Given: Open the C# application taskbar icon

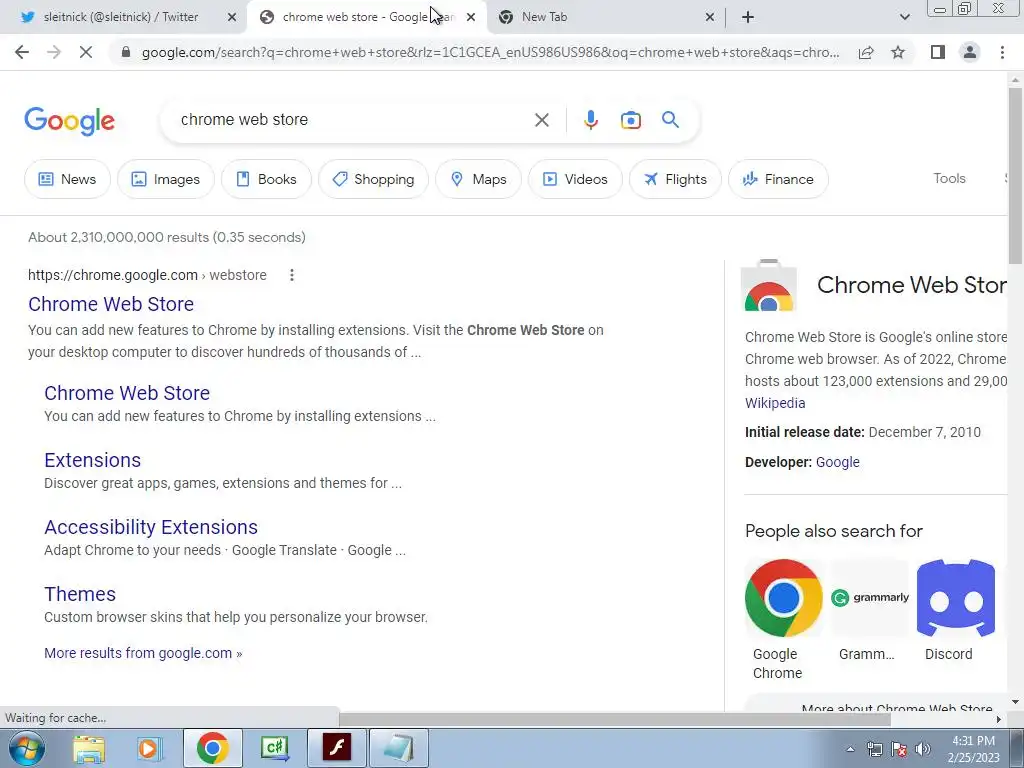Looking at the screenshot, I should [274, 748].
